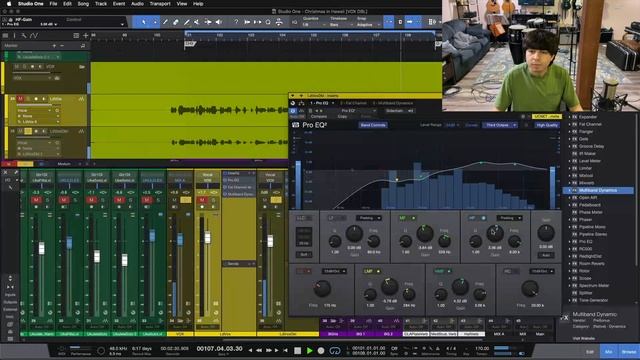Select Open AIR in effects list
Screen dimensions: 640x360
coord(588,198)
